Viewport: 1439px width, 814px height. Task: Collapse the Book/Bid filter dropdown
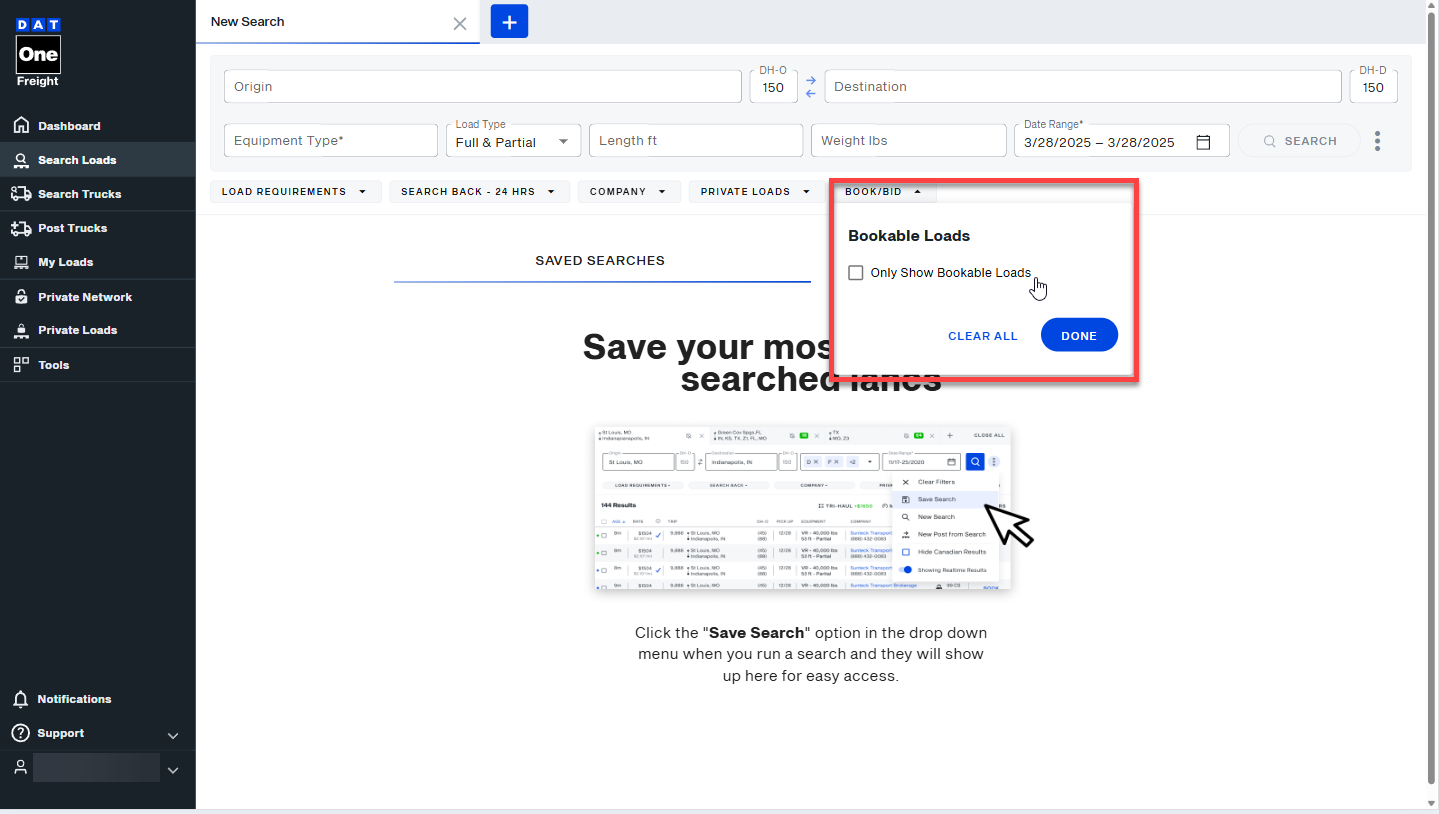tap(883, 192)
